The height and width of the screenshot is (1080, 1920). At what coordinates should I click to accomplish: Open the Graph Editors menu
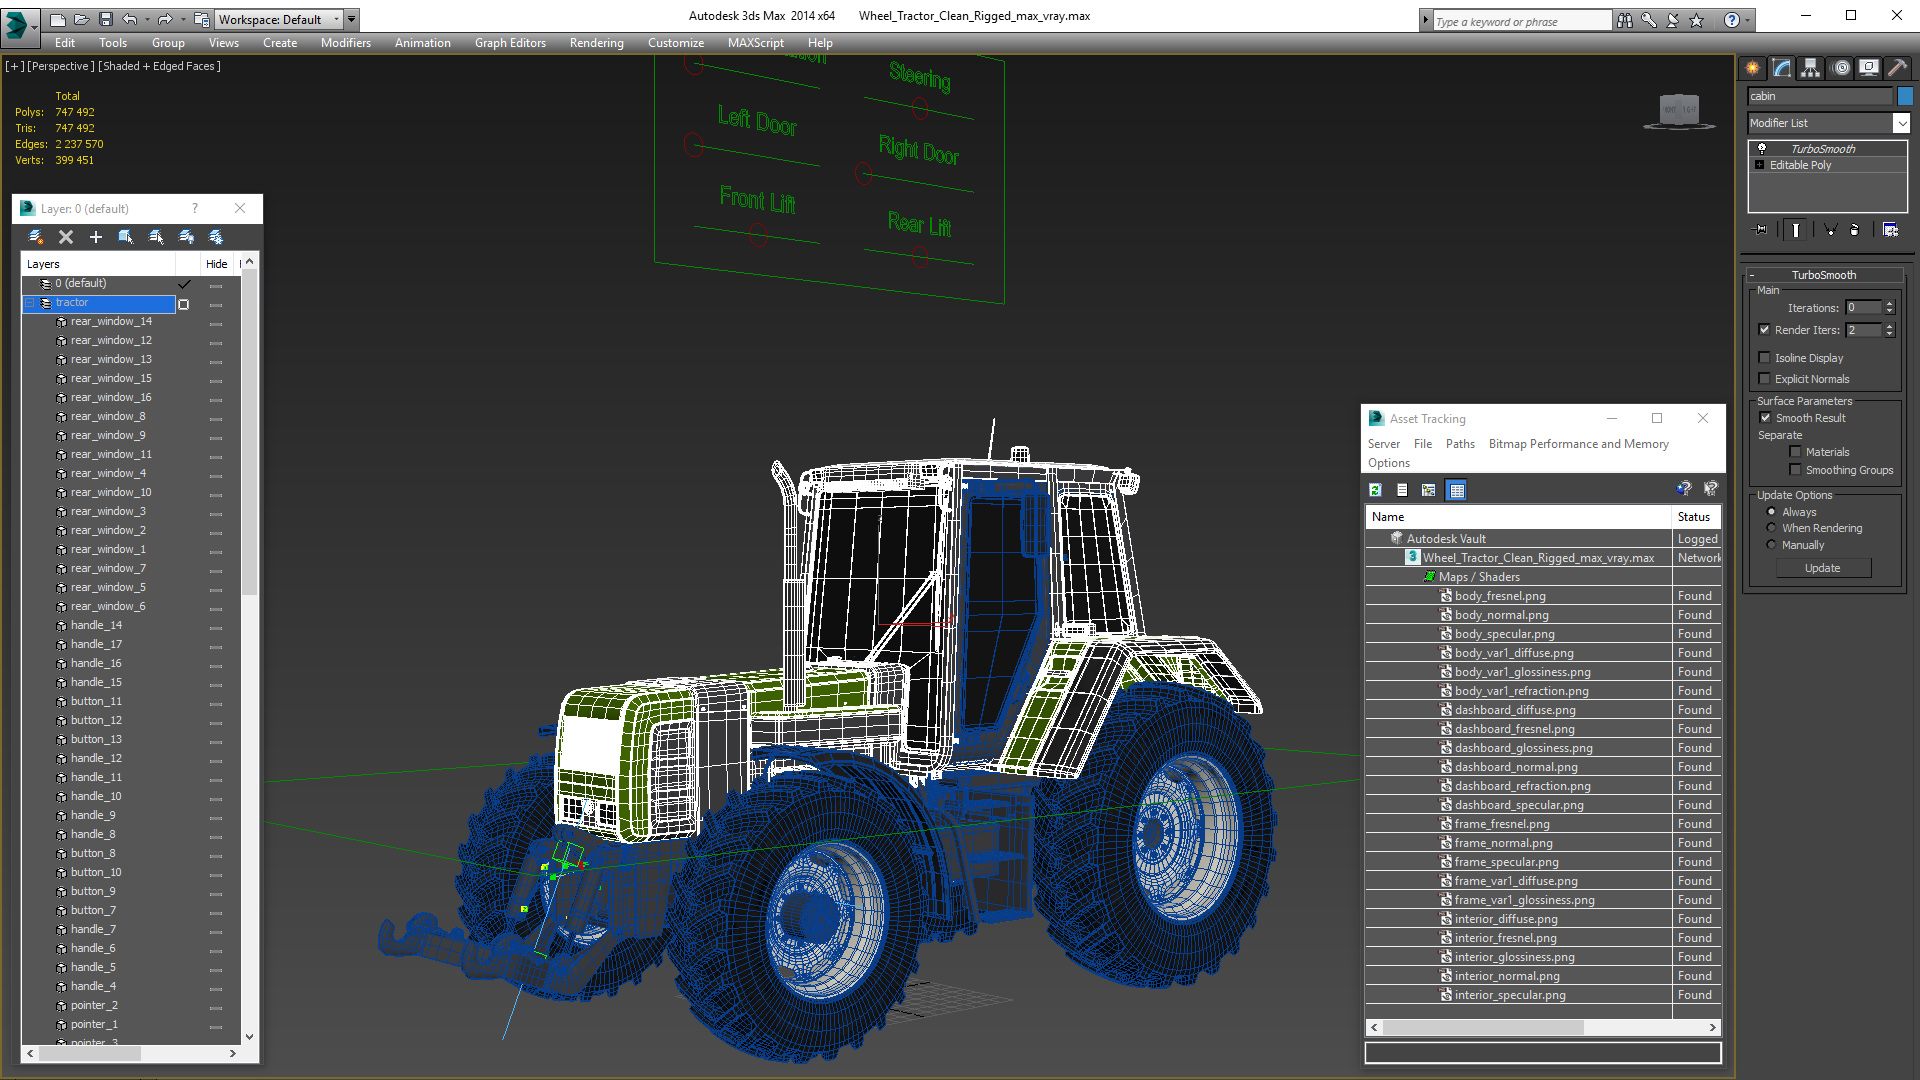click(x=510, y=43)
